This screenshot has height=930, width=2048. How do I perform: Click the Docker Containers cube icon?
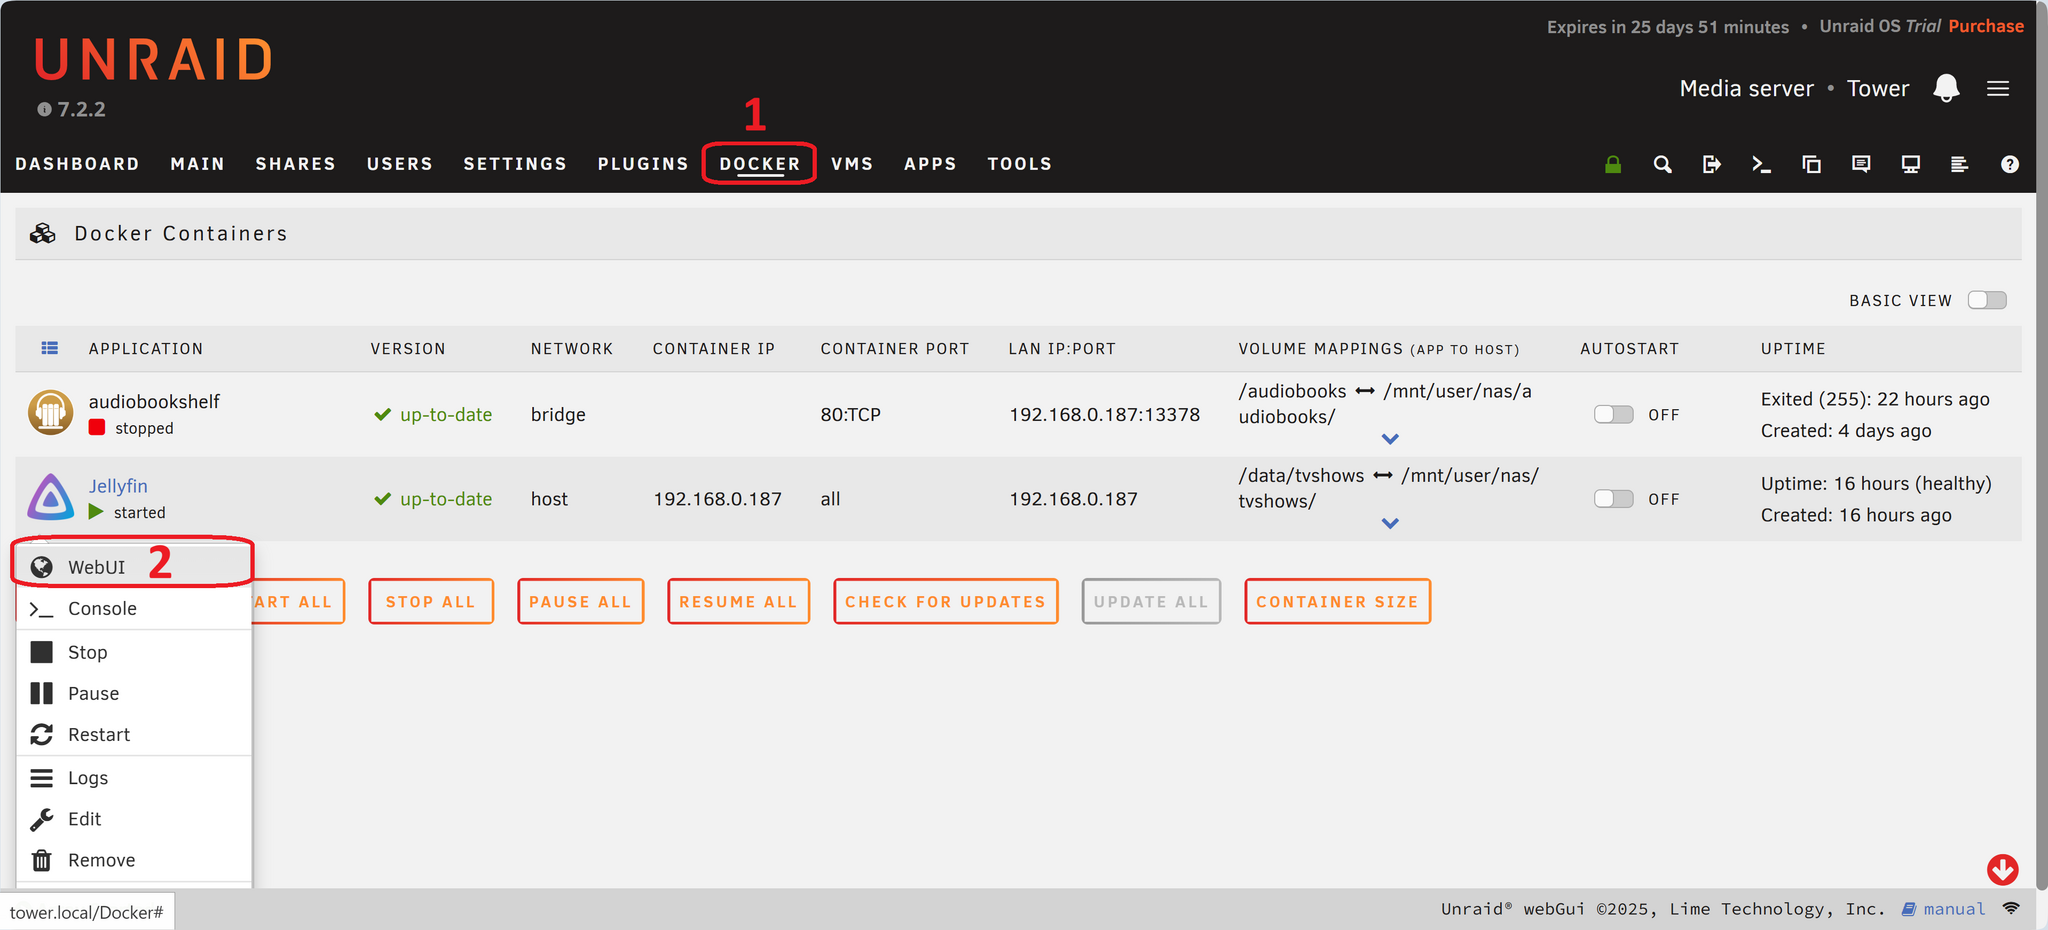[43, 233]
